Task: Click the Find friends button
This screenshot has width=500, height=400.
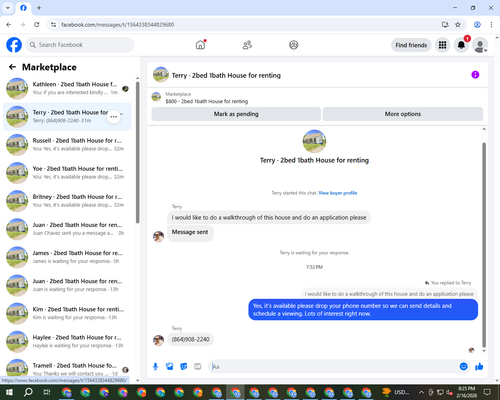Action: click(411, 45)
